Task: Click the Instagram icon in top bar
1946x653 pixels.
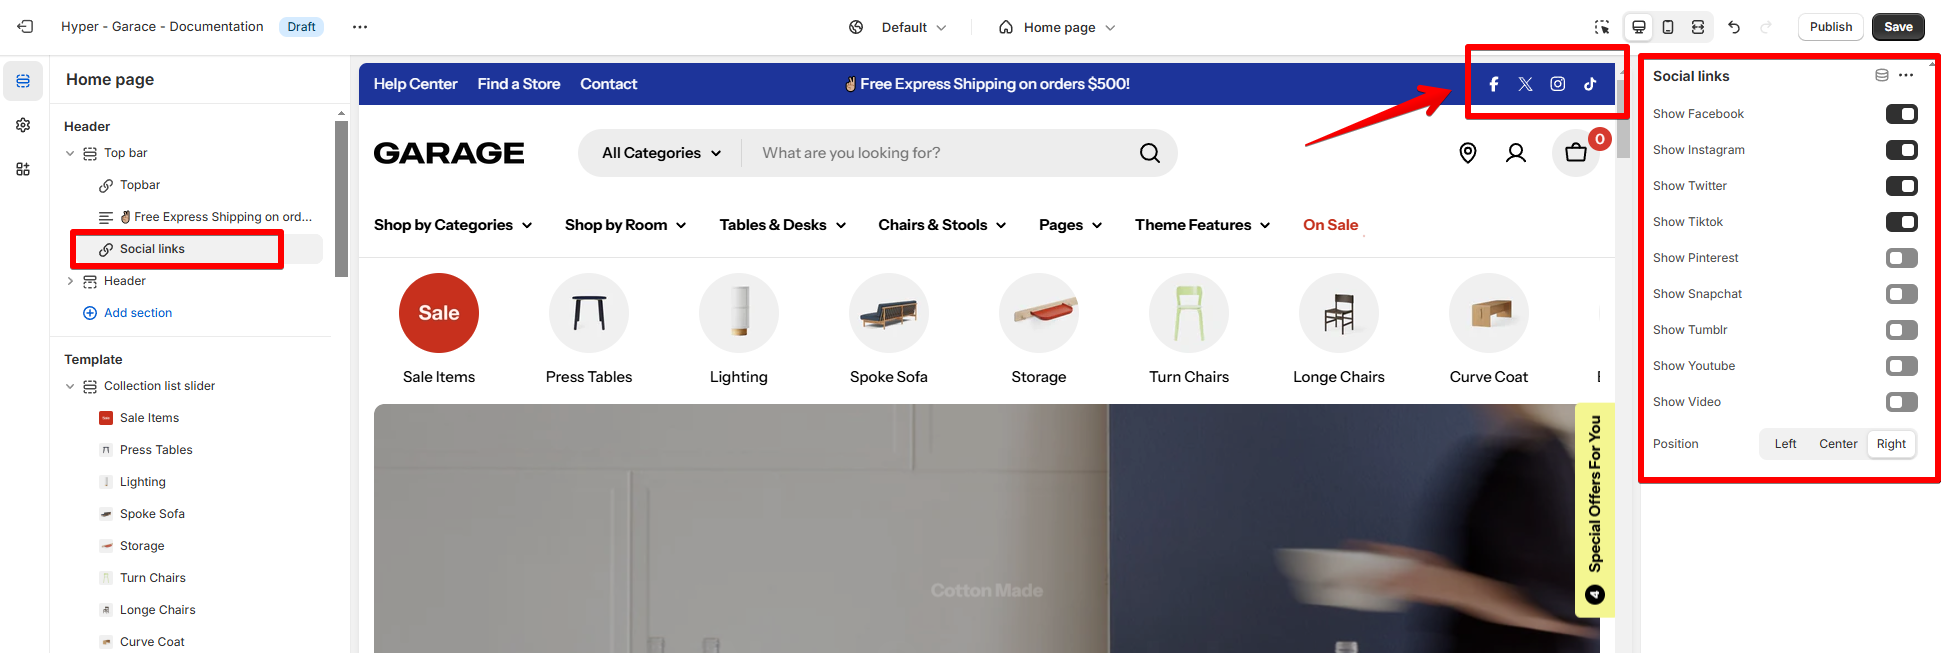Action: [1558, 84]
